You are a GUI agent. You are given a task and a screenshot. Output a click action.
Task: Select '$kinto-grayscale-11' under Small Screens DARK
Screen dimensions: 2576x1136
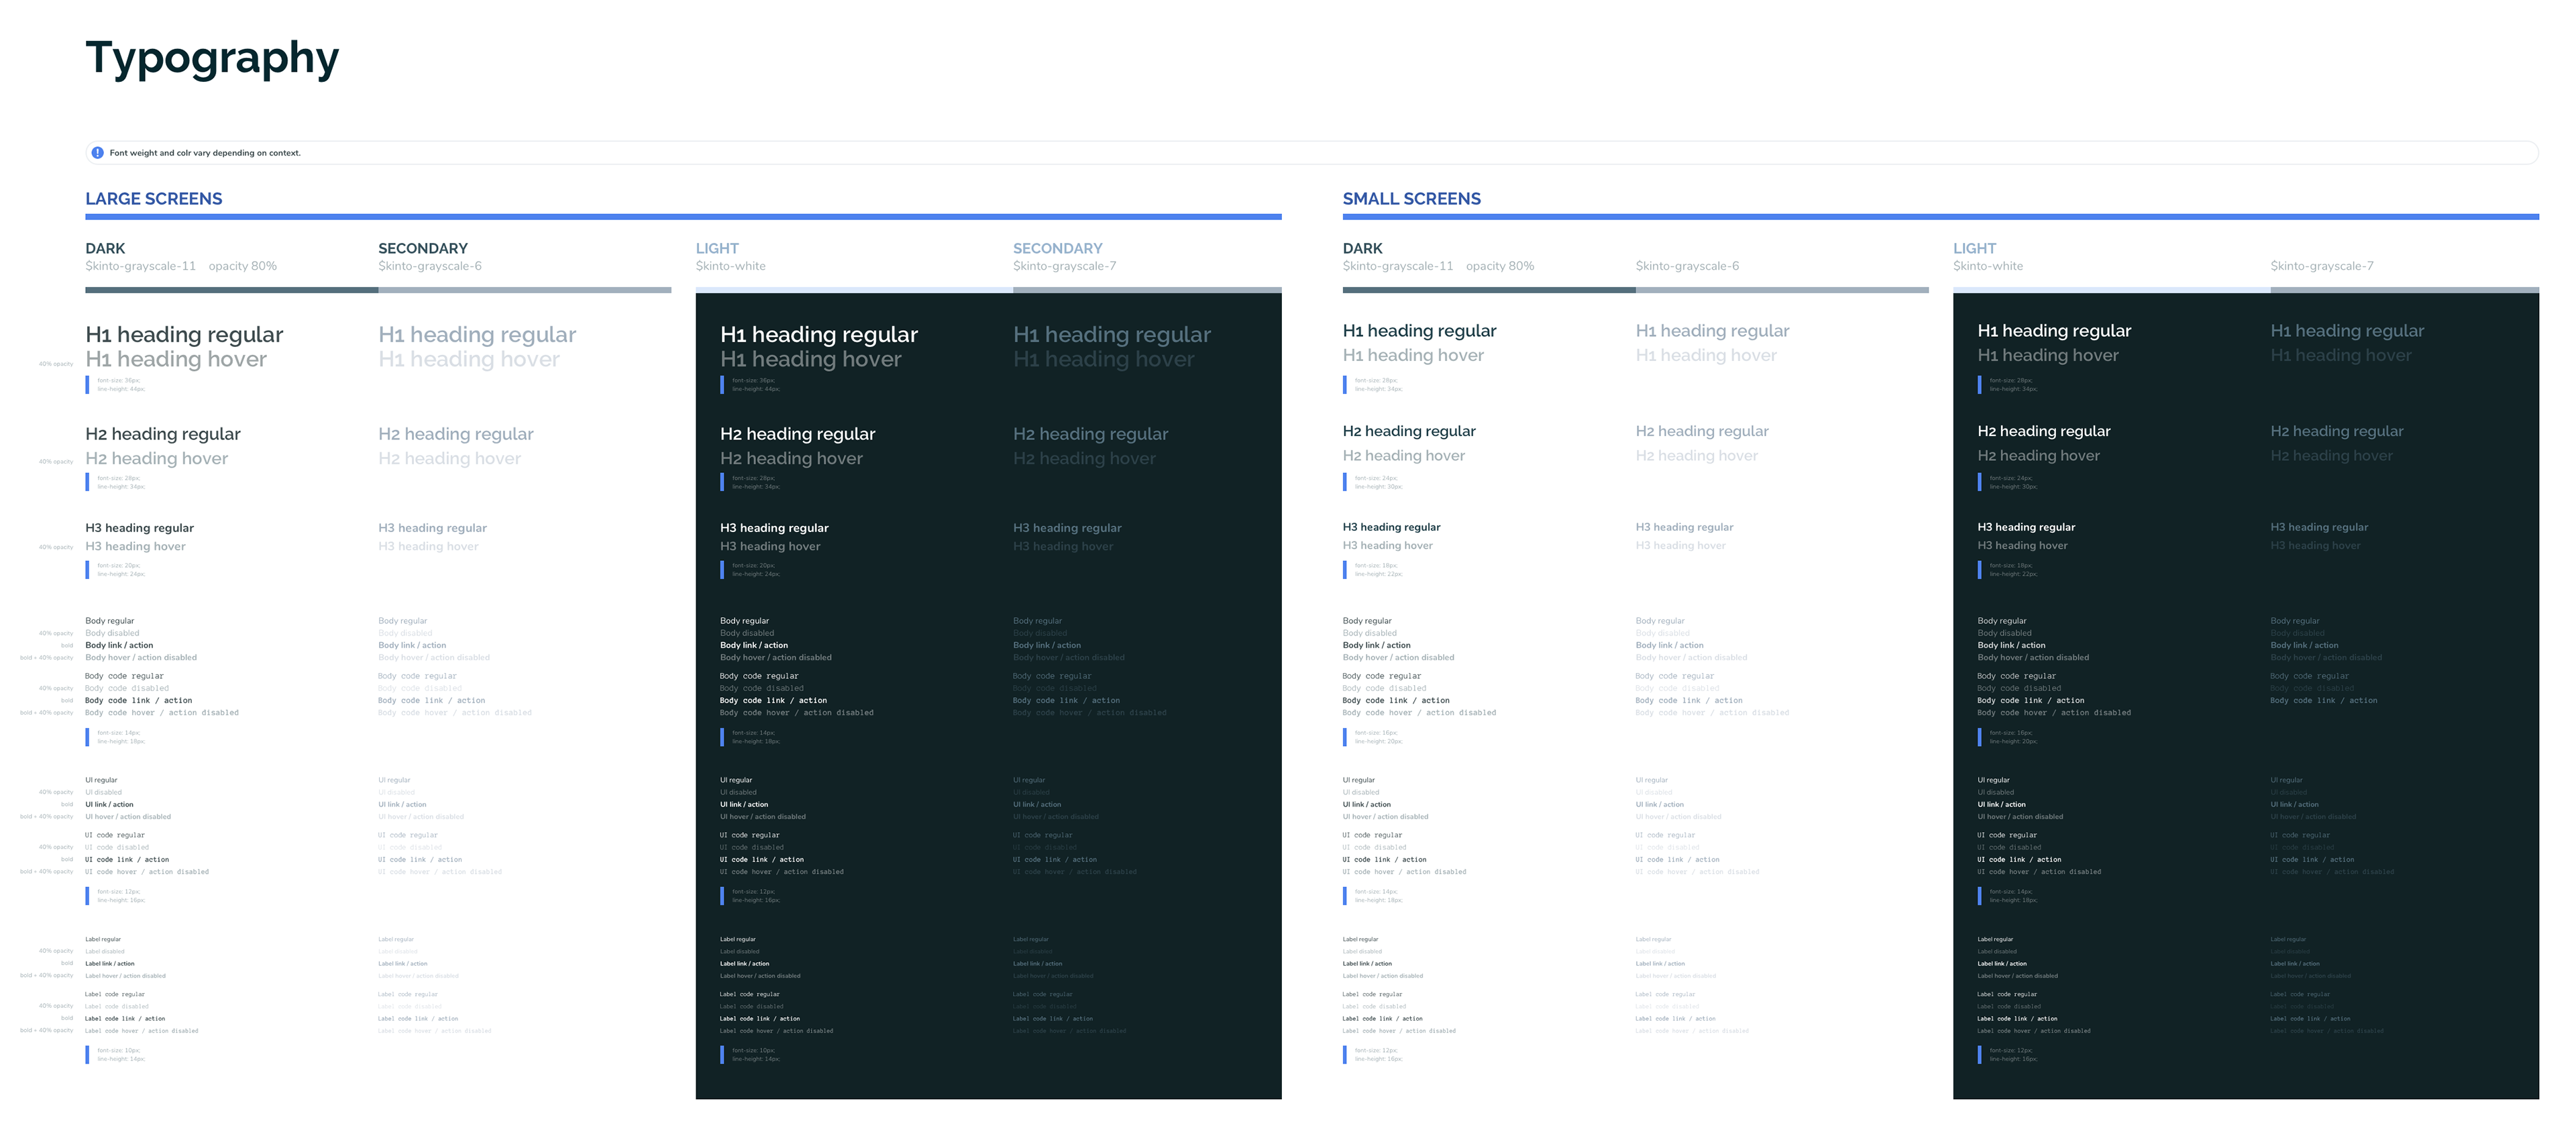coord(1398,266)
